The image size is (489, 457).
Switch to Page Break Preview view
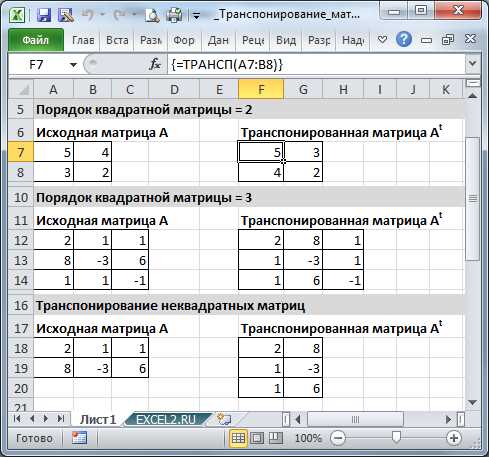pyautogui.click(x=276, y=438)
